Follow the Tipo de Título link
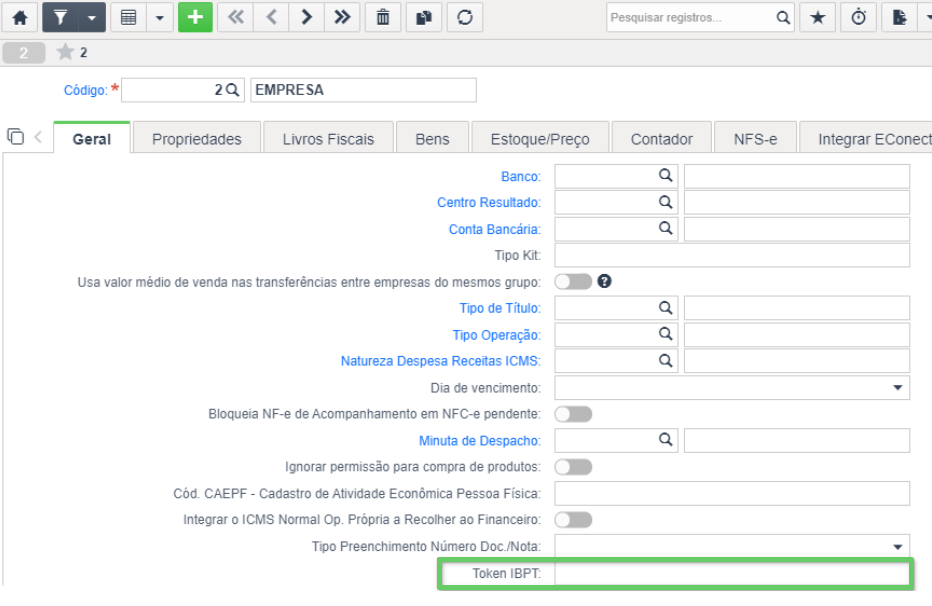This screenshot has height=606, width=932. 500,308
